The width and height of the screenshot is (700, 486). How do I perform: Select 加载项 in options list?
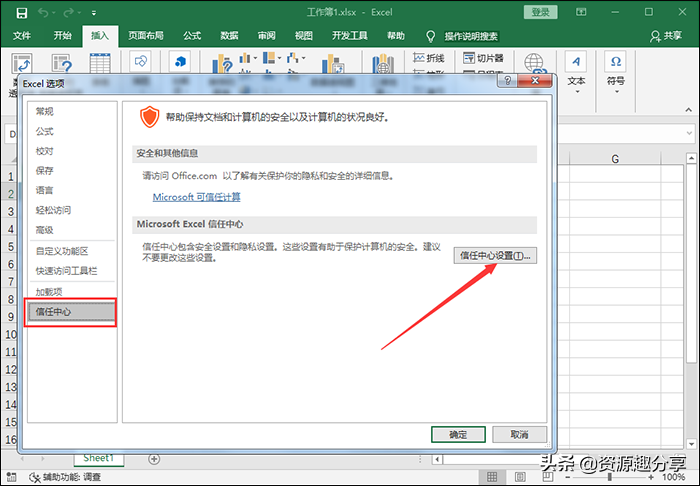(49, 292)
